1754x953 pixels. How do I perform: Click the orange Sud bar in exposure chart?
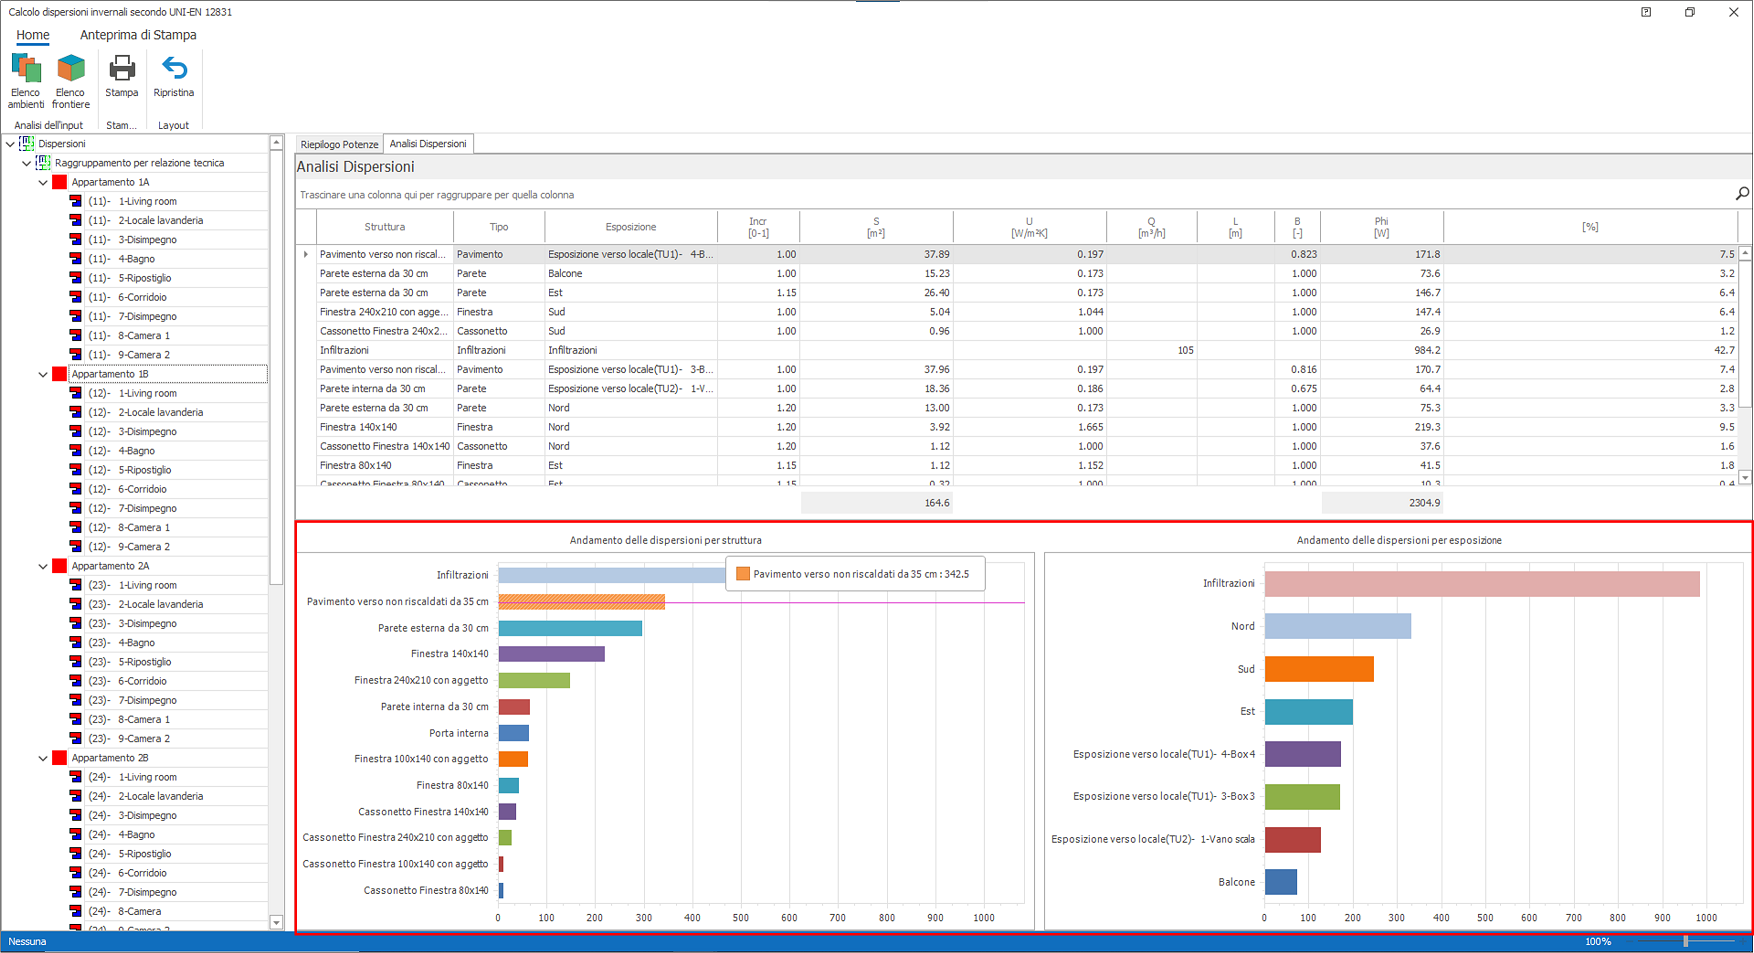(x=1318, y=669)
